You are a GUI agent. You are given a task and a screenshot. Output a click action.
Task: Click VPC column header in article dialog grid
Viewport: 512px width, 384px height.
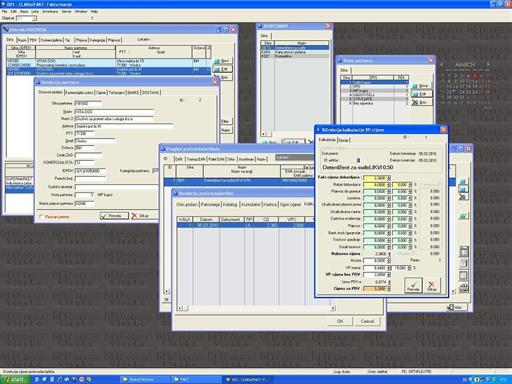(x=291, y=220)
